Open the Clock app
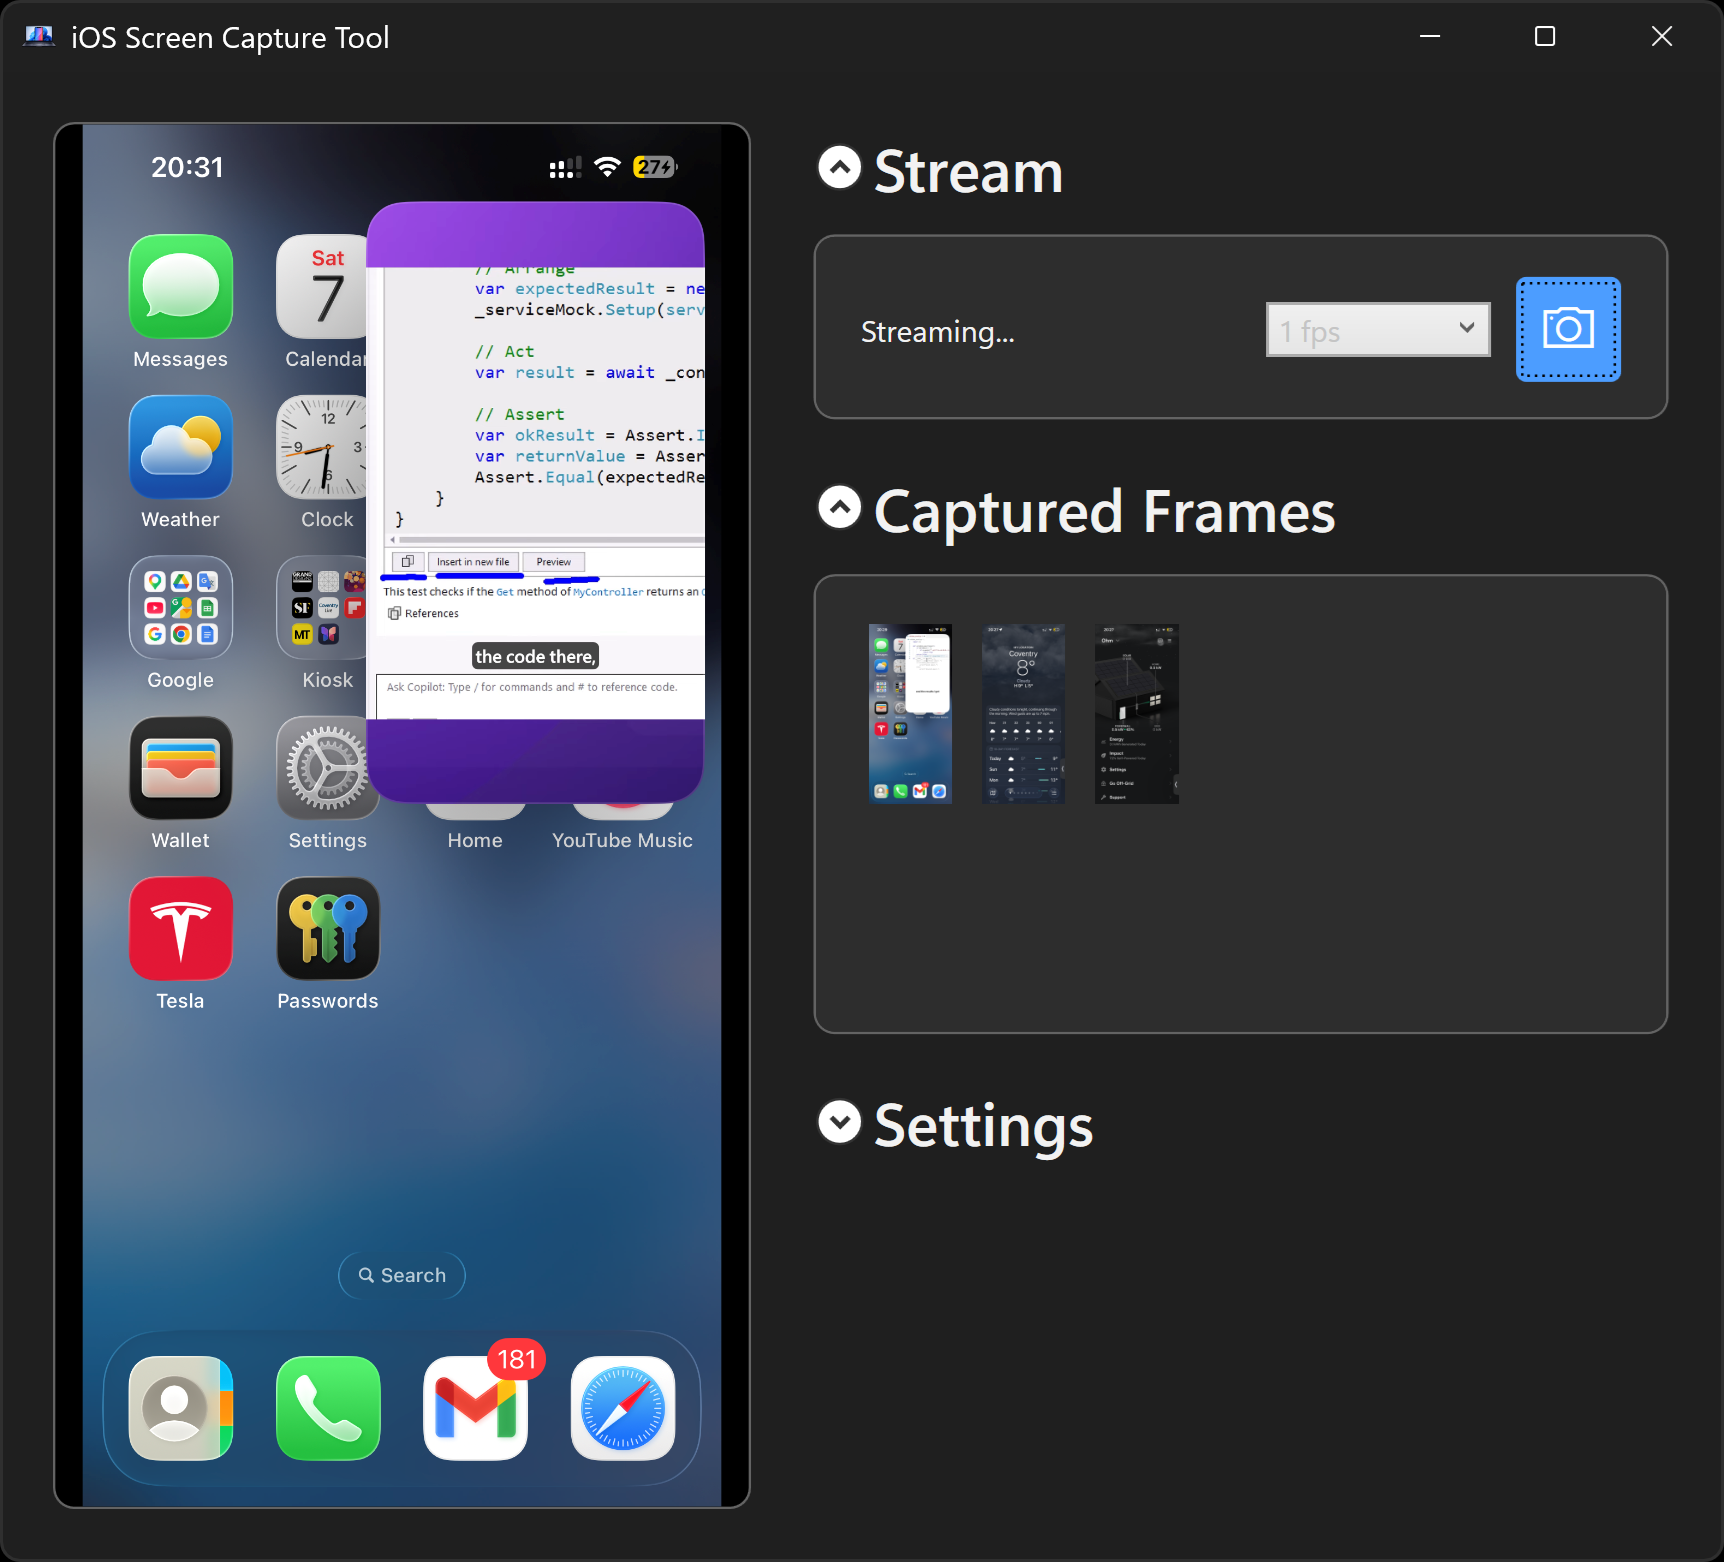The height and width of the screenshot is (1562, 1724). 326,448
